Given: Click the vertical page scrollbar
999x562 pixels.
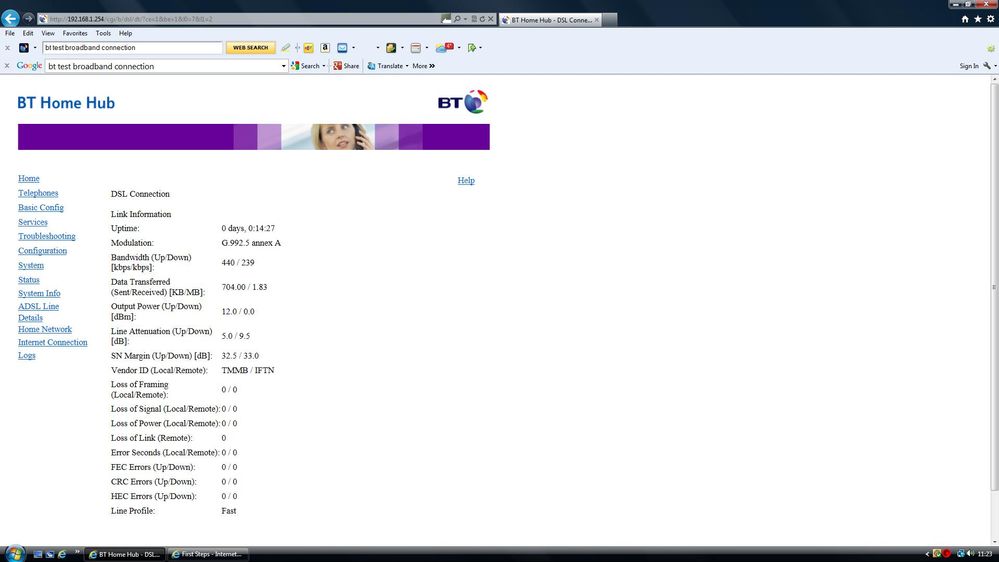Looking at the screenshot, I should click(x=994, y=287).
